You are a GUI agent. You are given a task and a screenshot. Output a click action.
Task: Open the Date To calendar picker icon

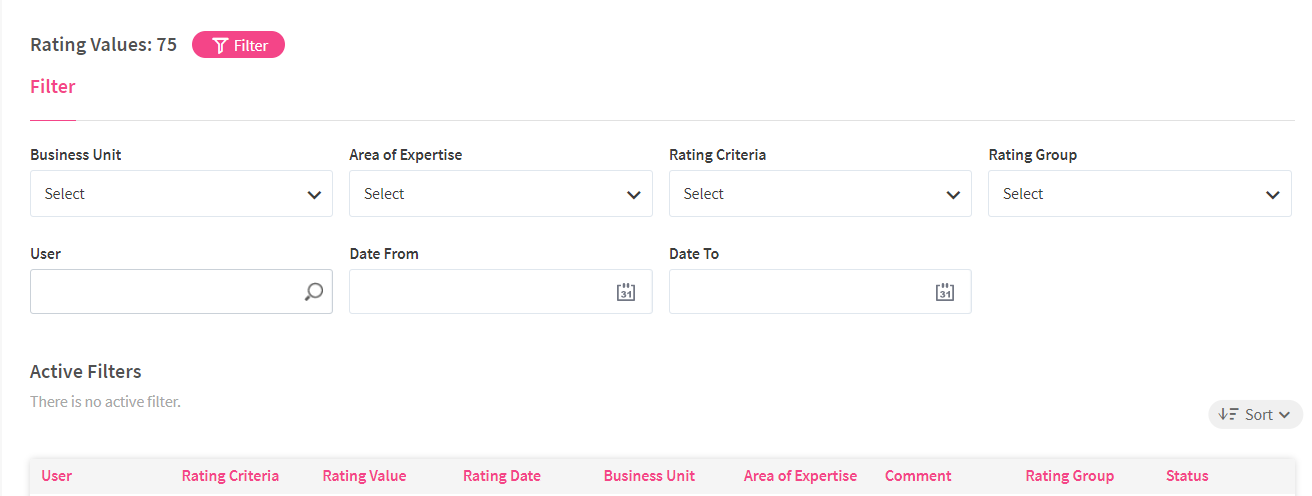[x=945, y=292]
